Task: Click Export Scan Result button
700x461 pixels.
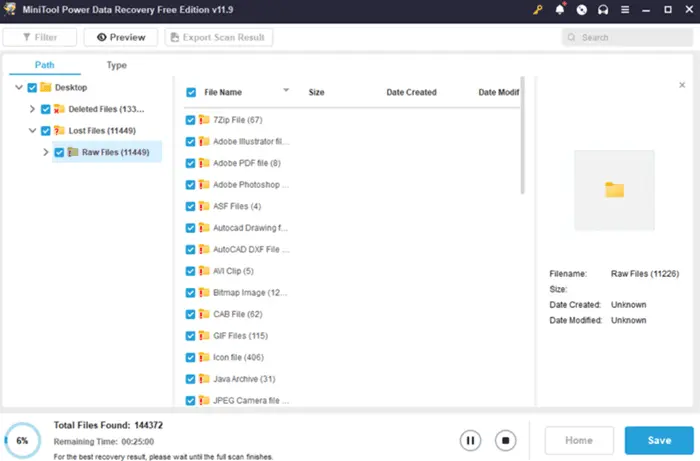Action: coord(219,37)
